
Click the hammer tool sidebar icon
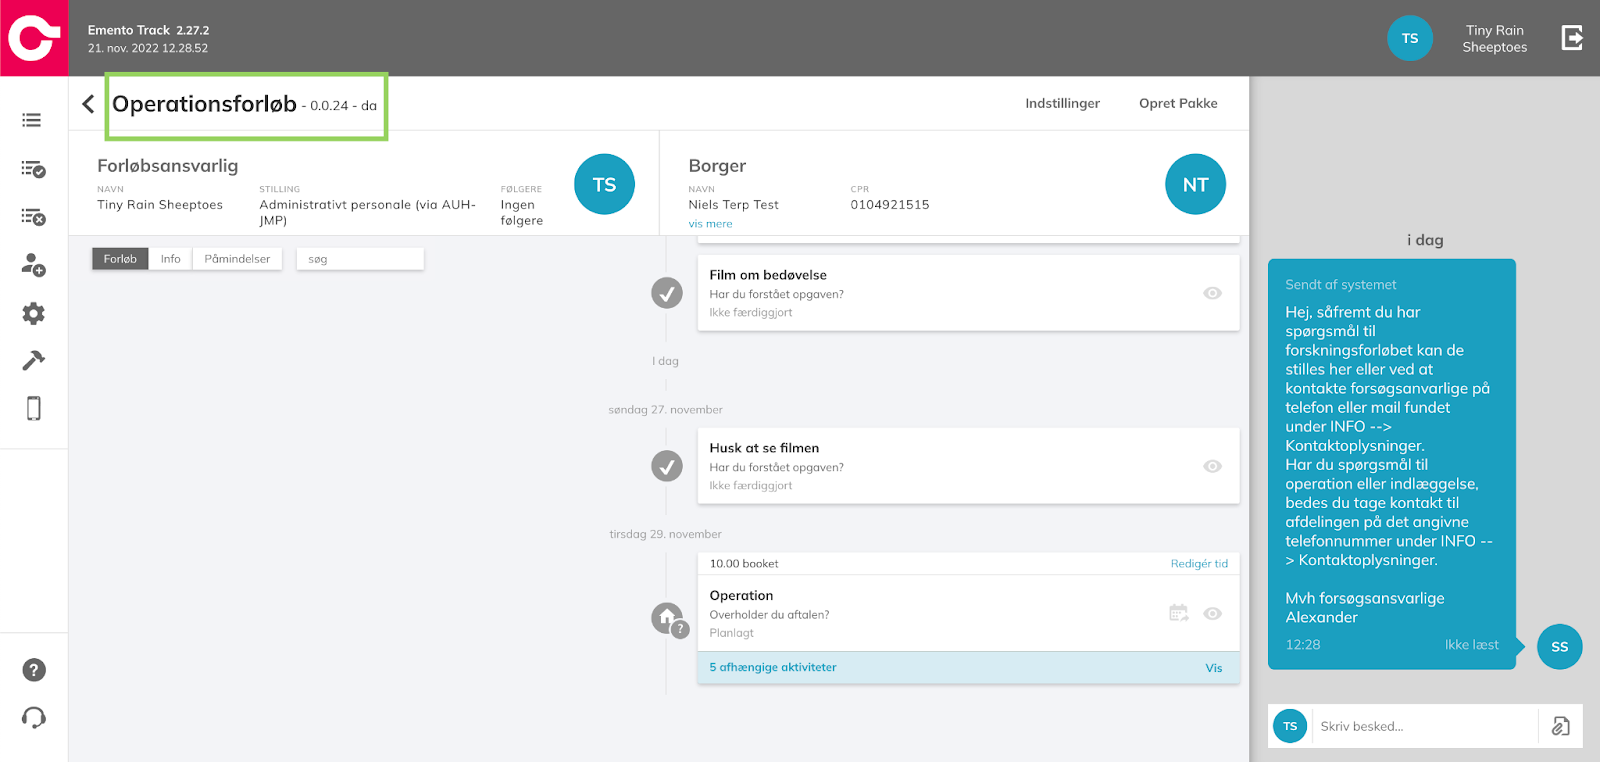click(33, 360)
